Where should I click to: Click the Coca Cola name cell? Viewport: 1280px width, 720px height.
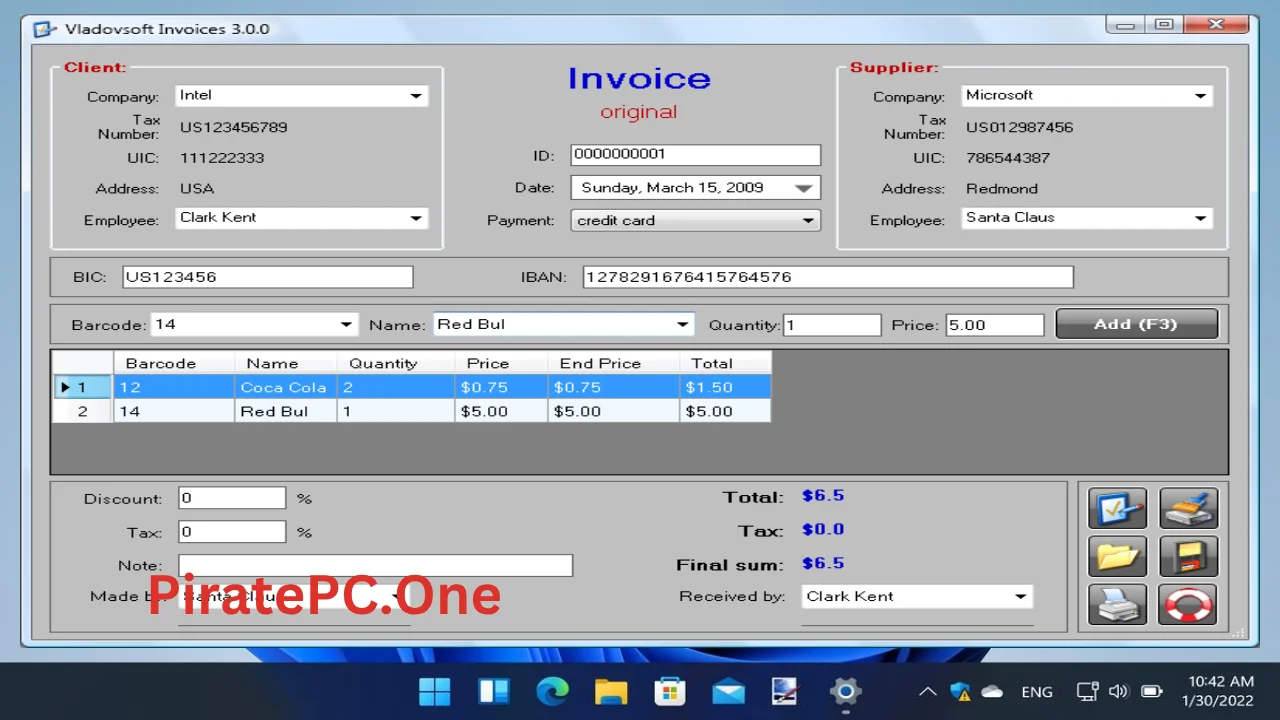285,387
